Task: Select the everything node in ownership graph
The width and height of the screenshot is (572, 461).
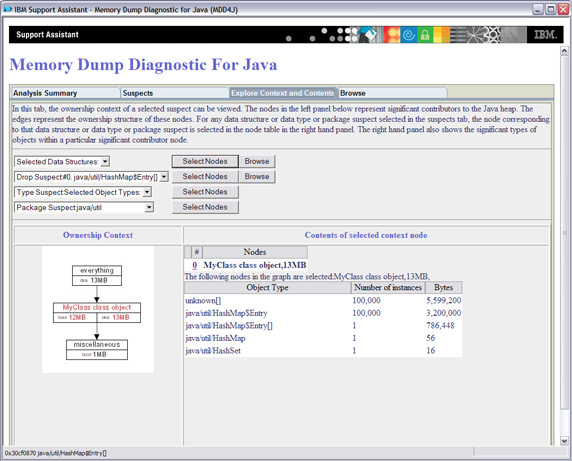Action: pos(97,275)
